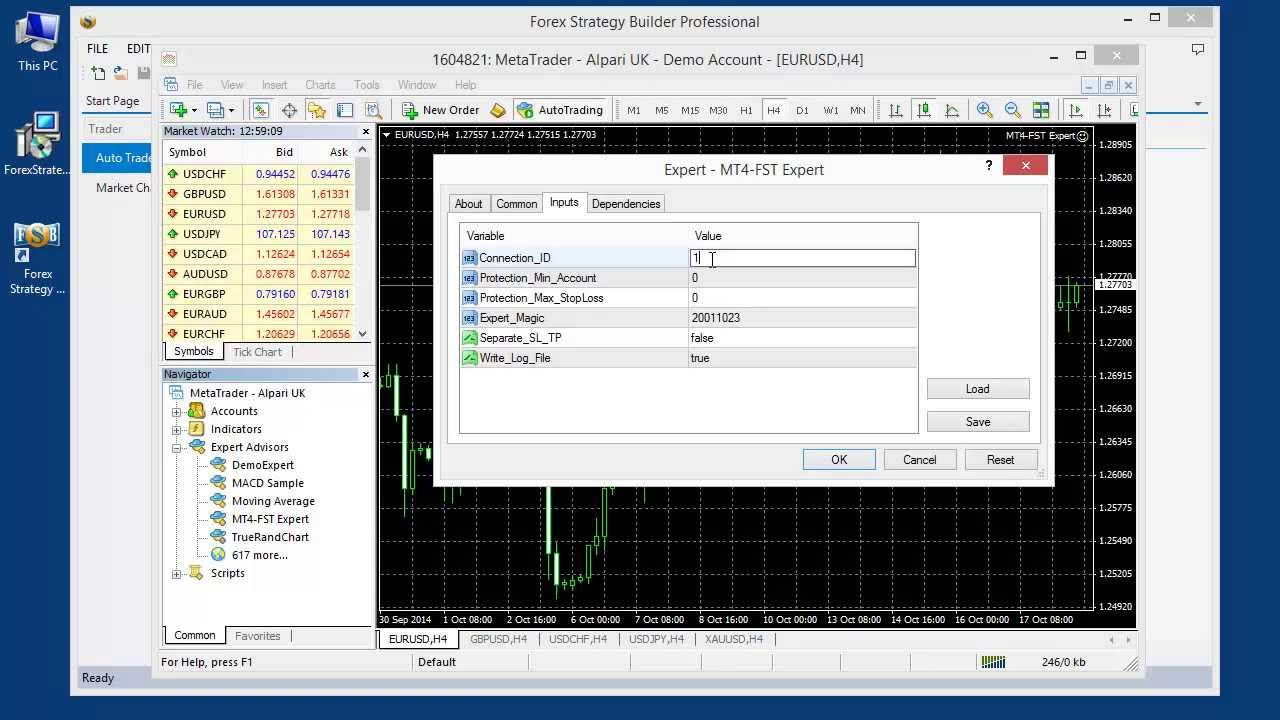Select the EURUSD row in Market Watch
This screenshot has width=1280, height=720.
pos(258,214)
